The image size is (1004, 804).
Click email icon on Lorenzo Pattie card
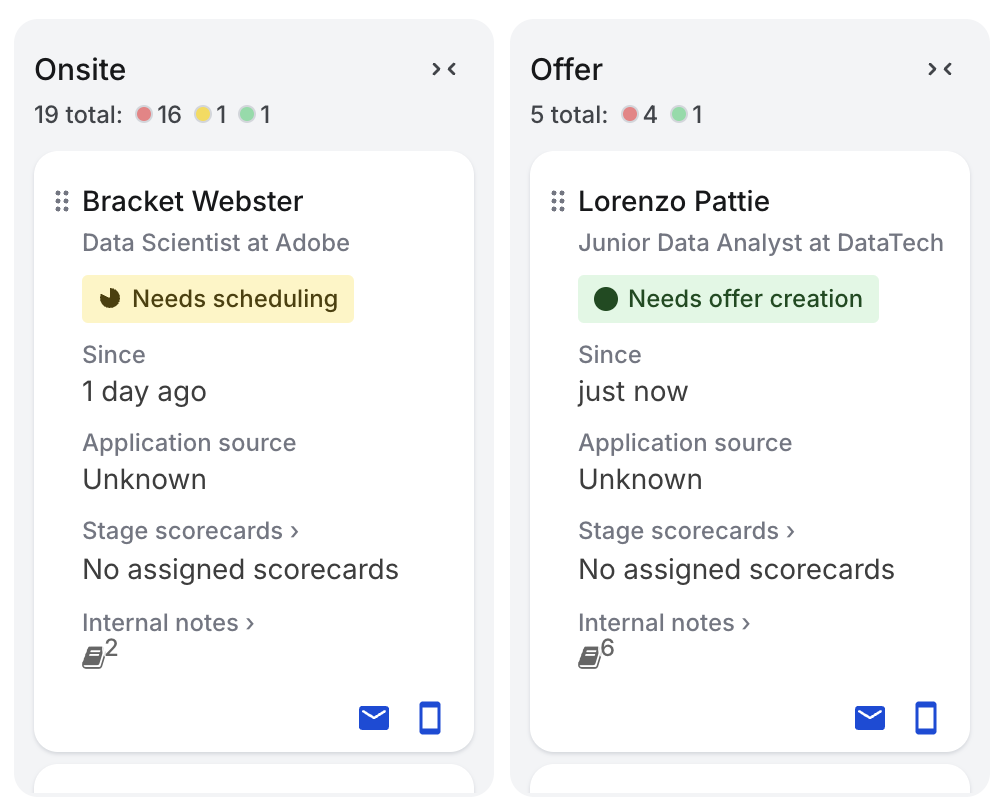click(870, 718)
